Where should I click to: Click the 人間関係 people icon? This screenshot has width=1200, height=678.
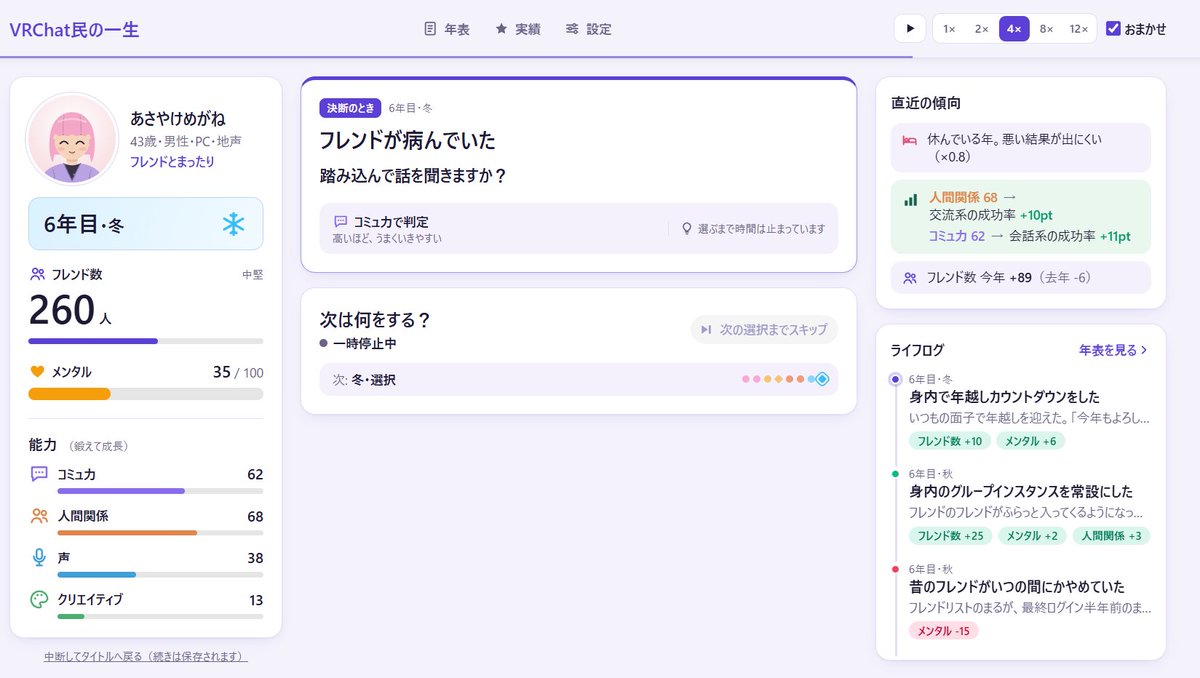[x=39, y=516]
